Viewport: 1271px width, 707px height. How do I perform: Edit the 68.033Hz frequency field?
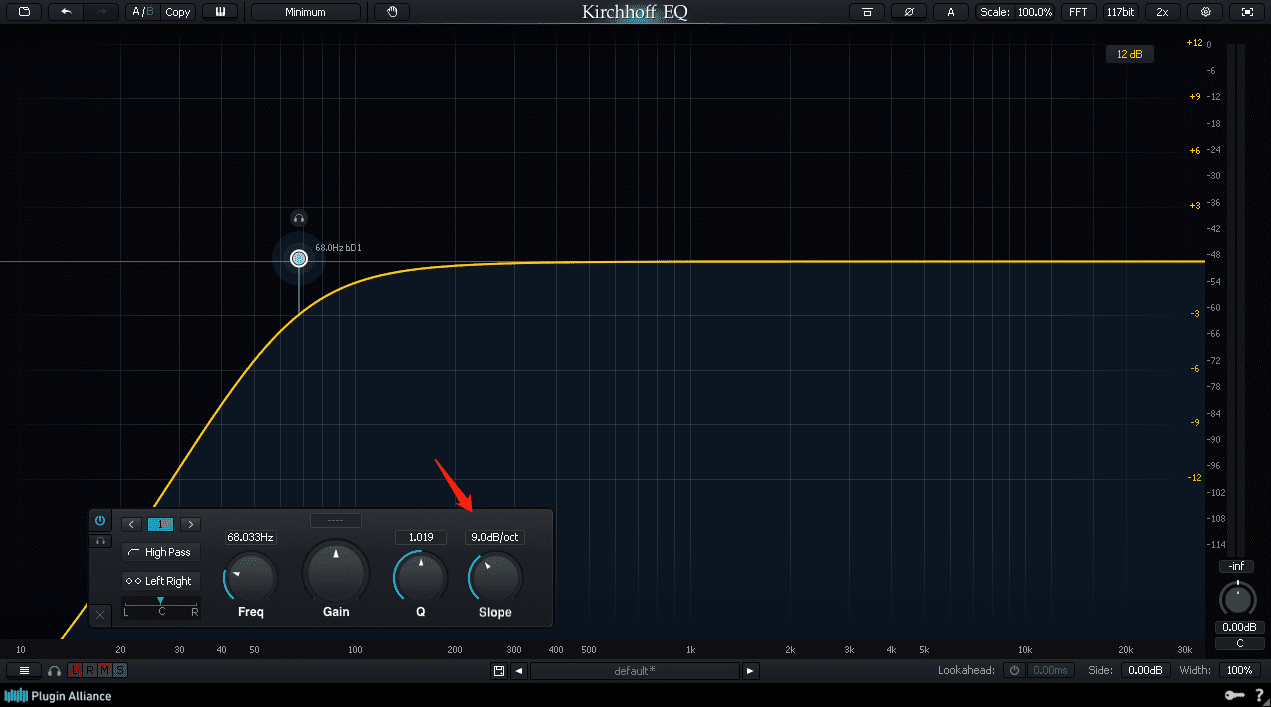pyautogui.click(x=250, y=537)
